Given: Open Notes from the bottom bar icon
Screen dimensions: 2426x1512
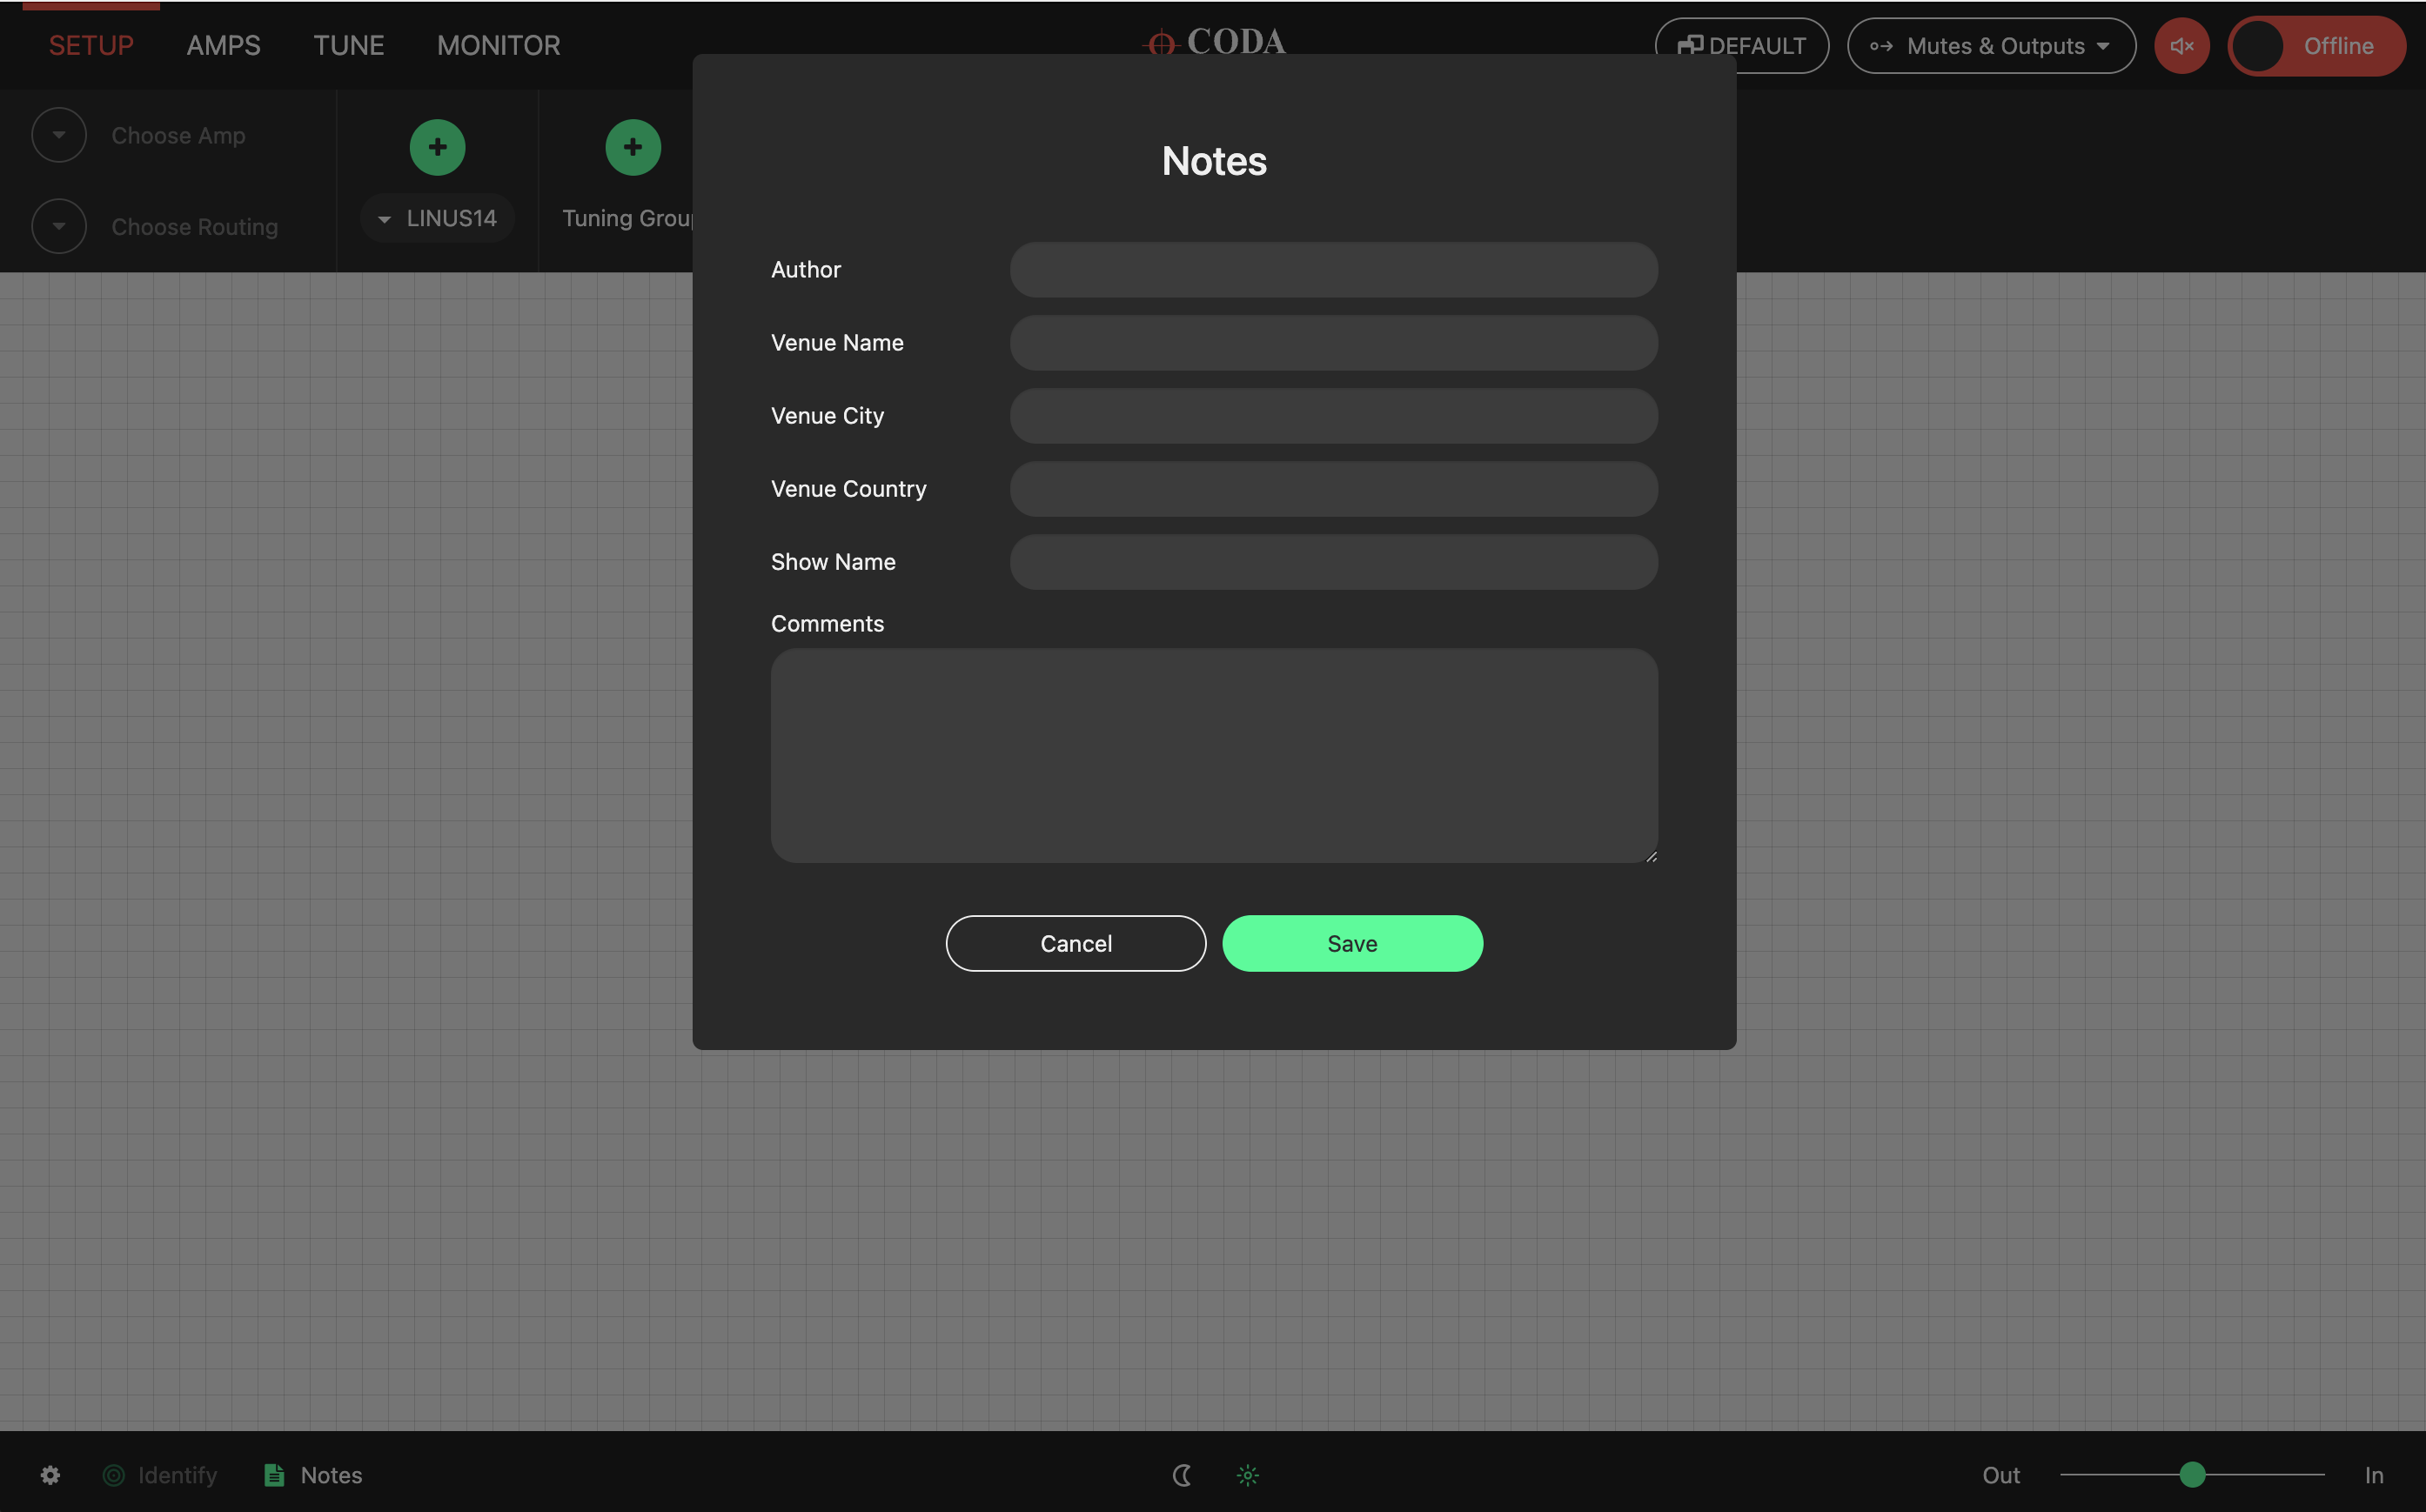Looking at the screenshot, I should (x=274, y=1475).
